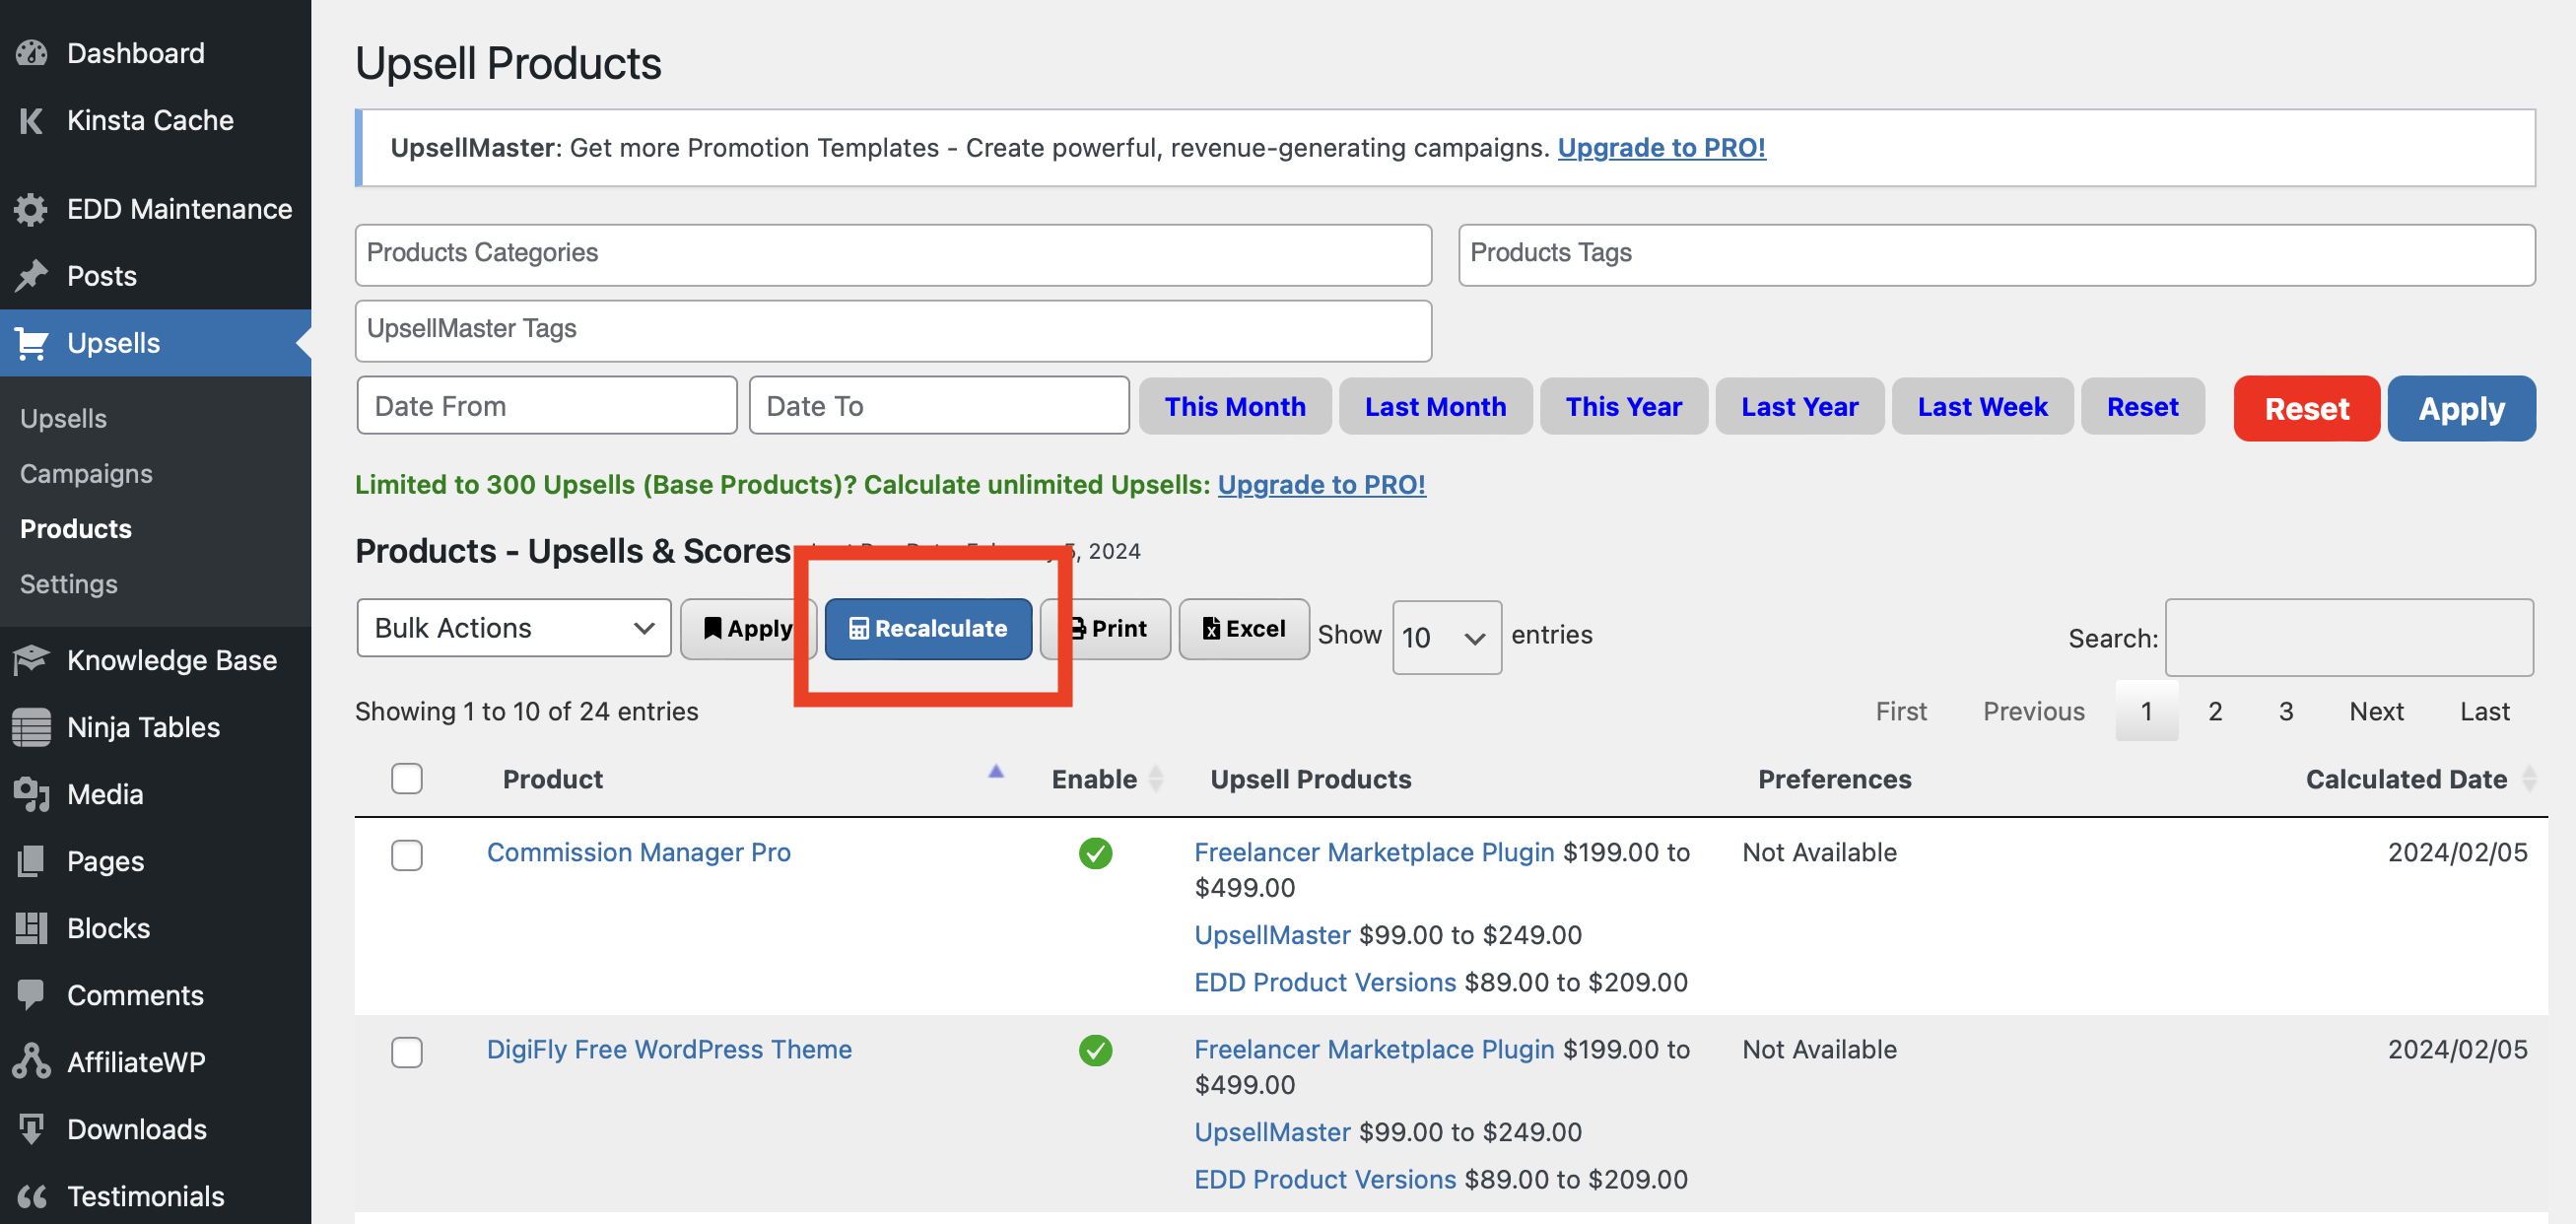Open the Settings submenu item
The height and width of the screenshot is (1224, 2576).
69,584
